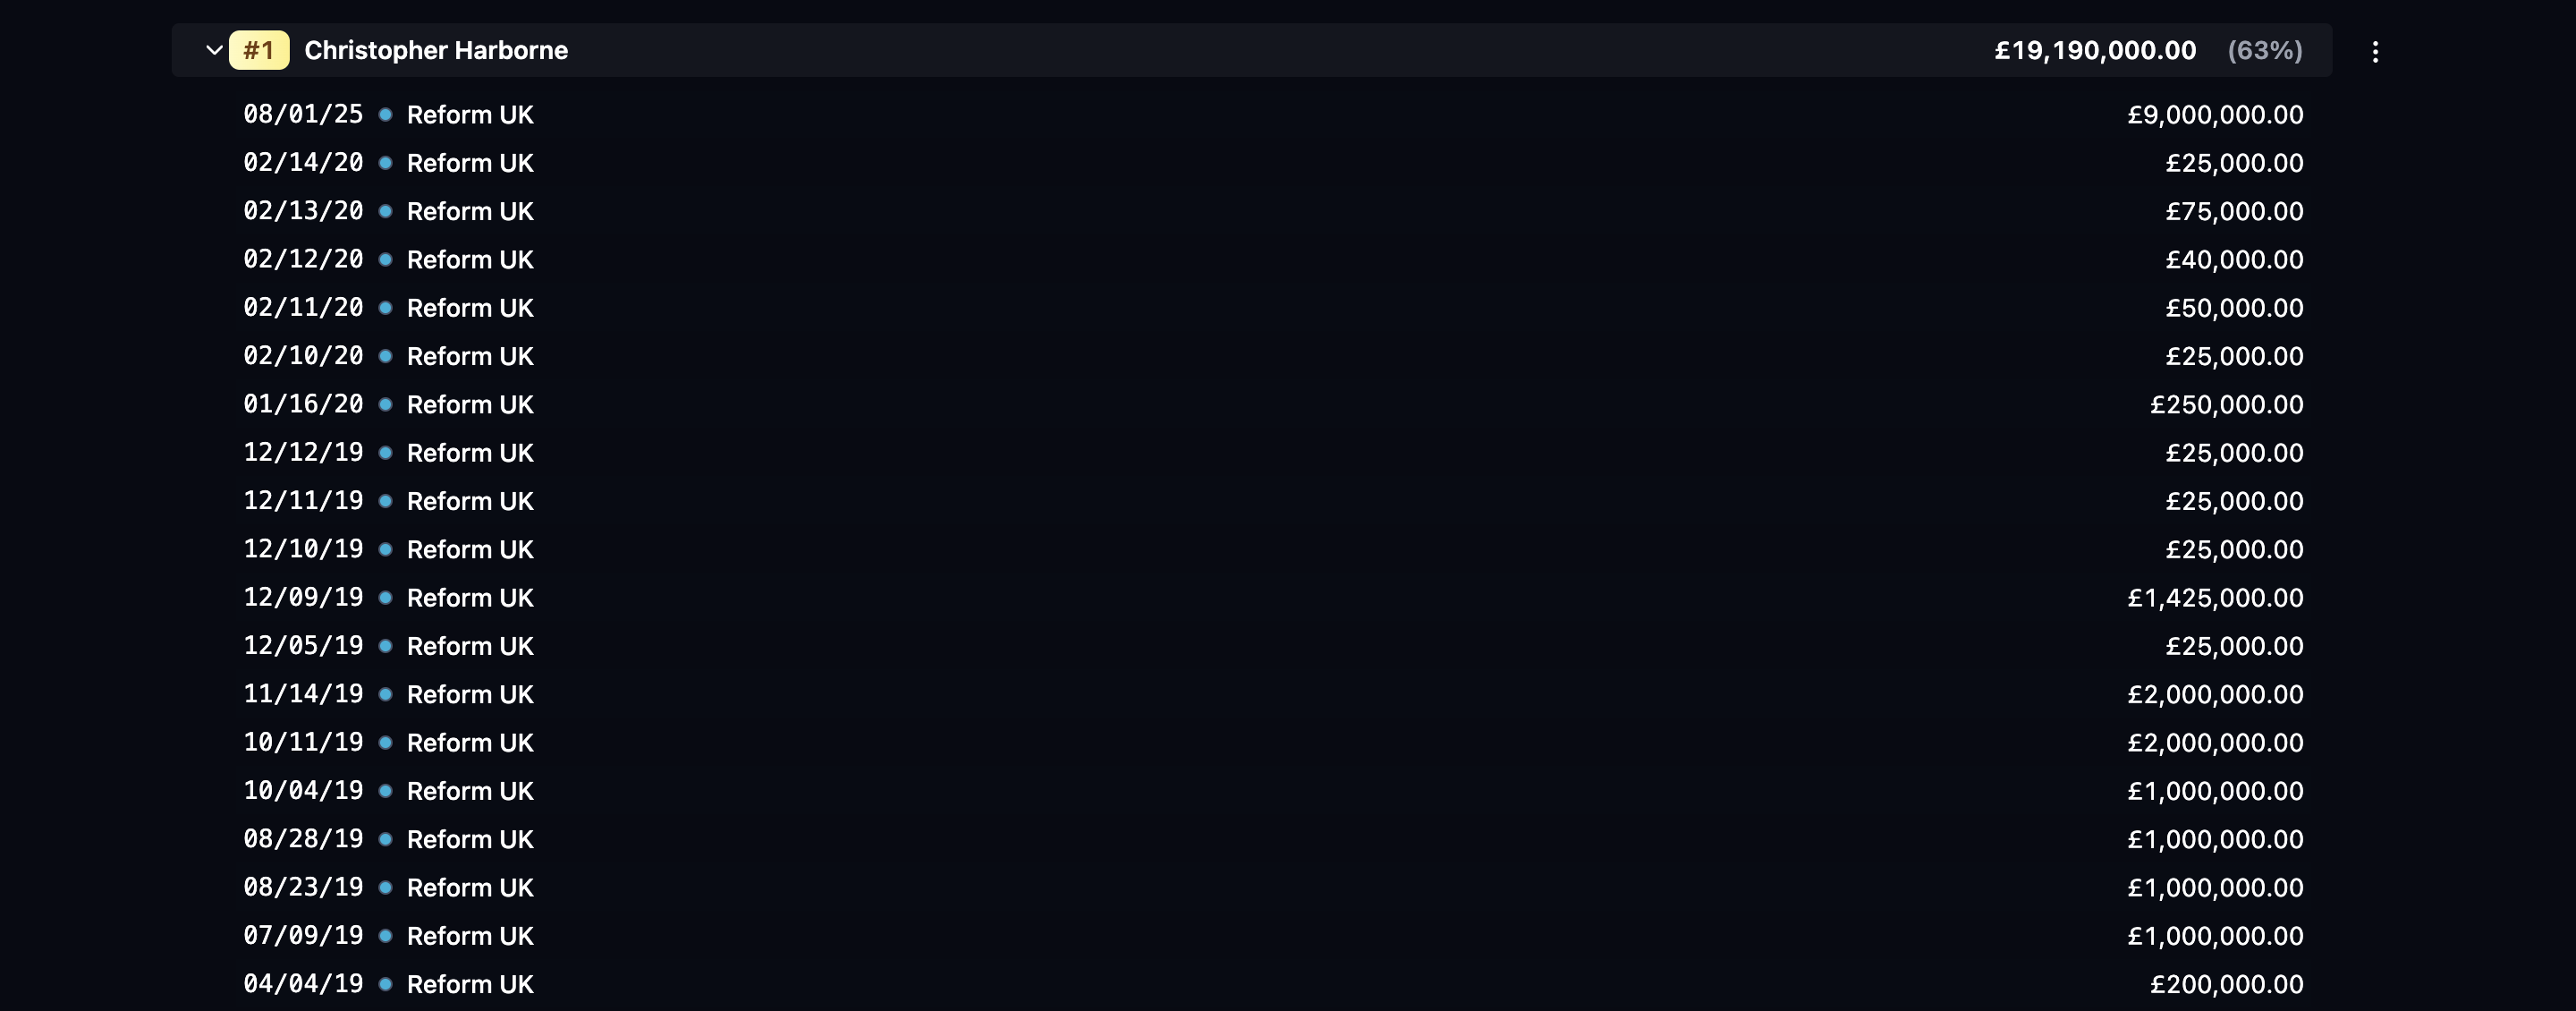Select the £1,425,000.00 donation amount
This screenshot has height=1011, width=2576.
click(x=2215, y=598)
